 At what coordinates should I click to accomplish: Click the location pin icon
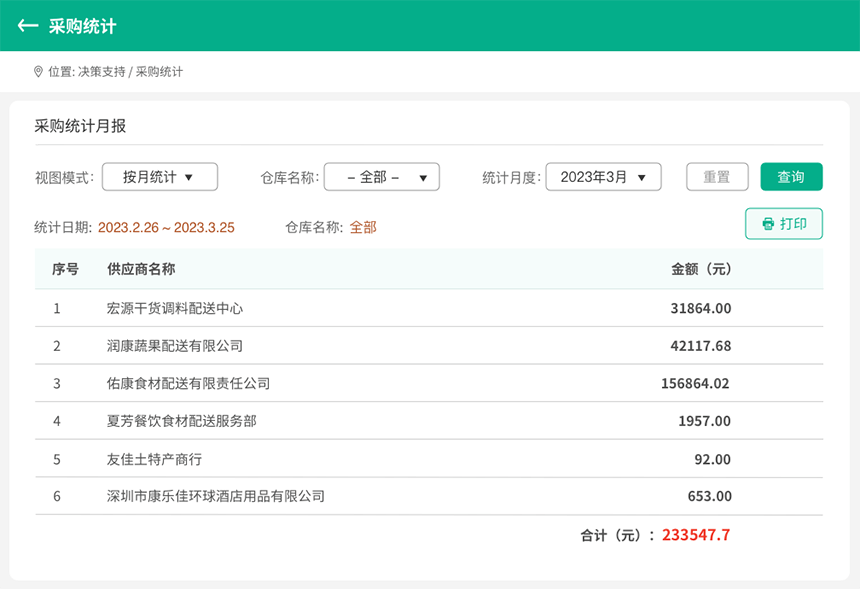pyautogui.click(x=38, y=72)
